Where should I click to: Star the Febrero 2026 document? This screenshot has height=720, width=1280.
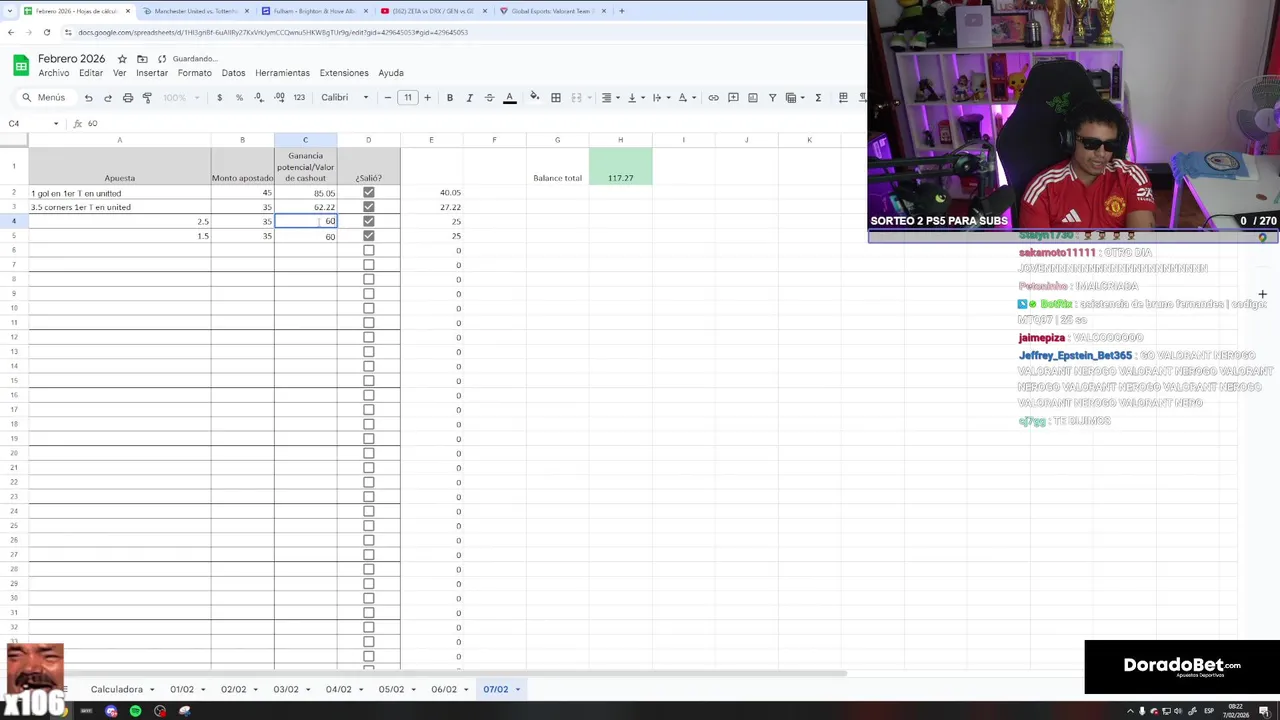(x=122, y=59)
